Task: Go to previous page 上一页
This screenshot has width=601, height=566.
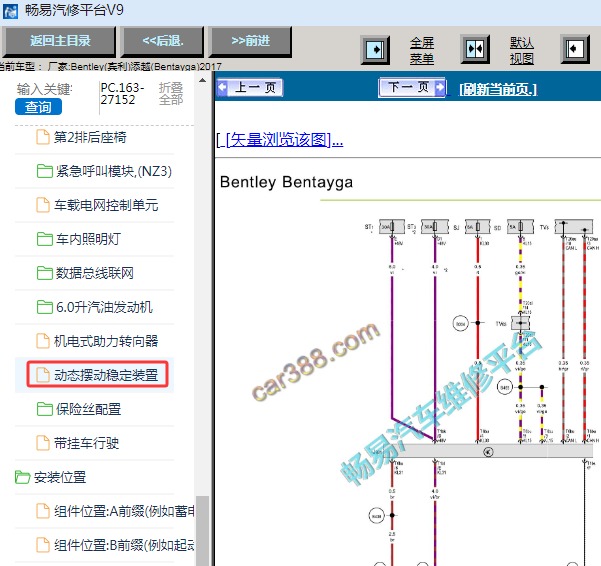Action: 250,88
